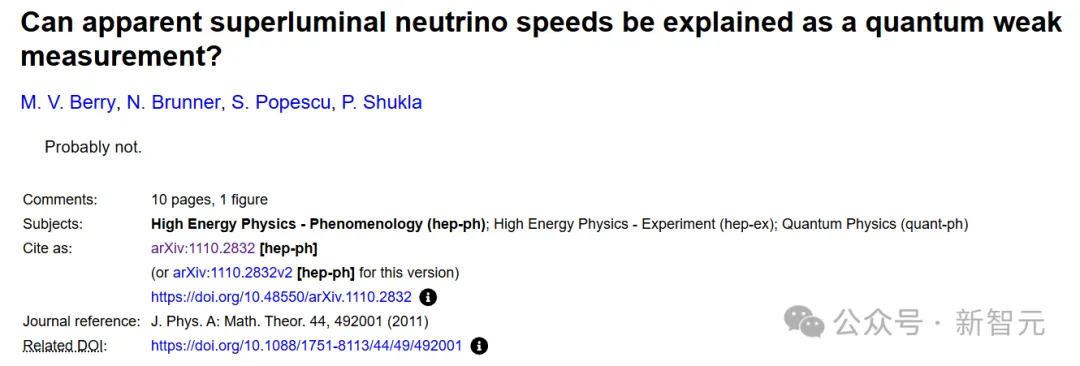Click the '10 pages, 1 figure' comment
1080x366 pixels.
click(x=209, y=200)
